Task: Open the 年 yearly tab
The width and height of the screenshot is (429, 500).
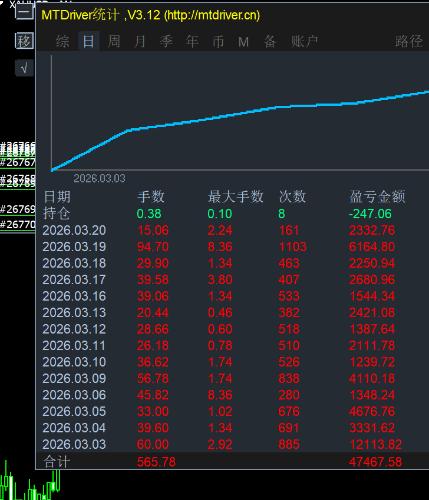Action: (x=192, y=42)
